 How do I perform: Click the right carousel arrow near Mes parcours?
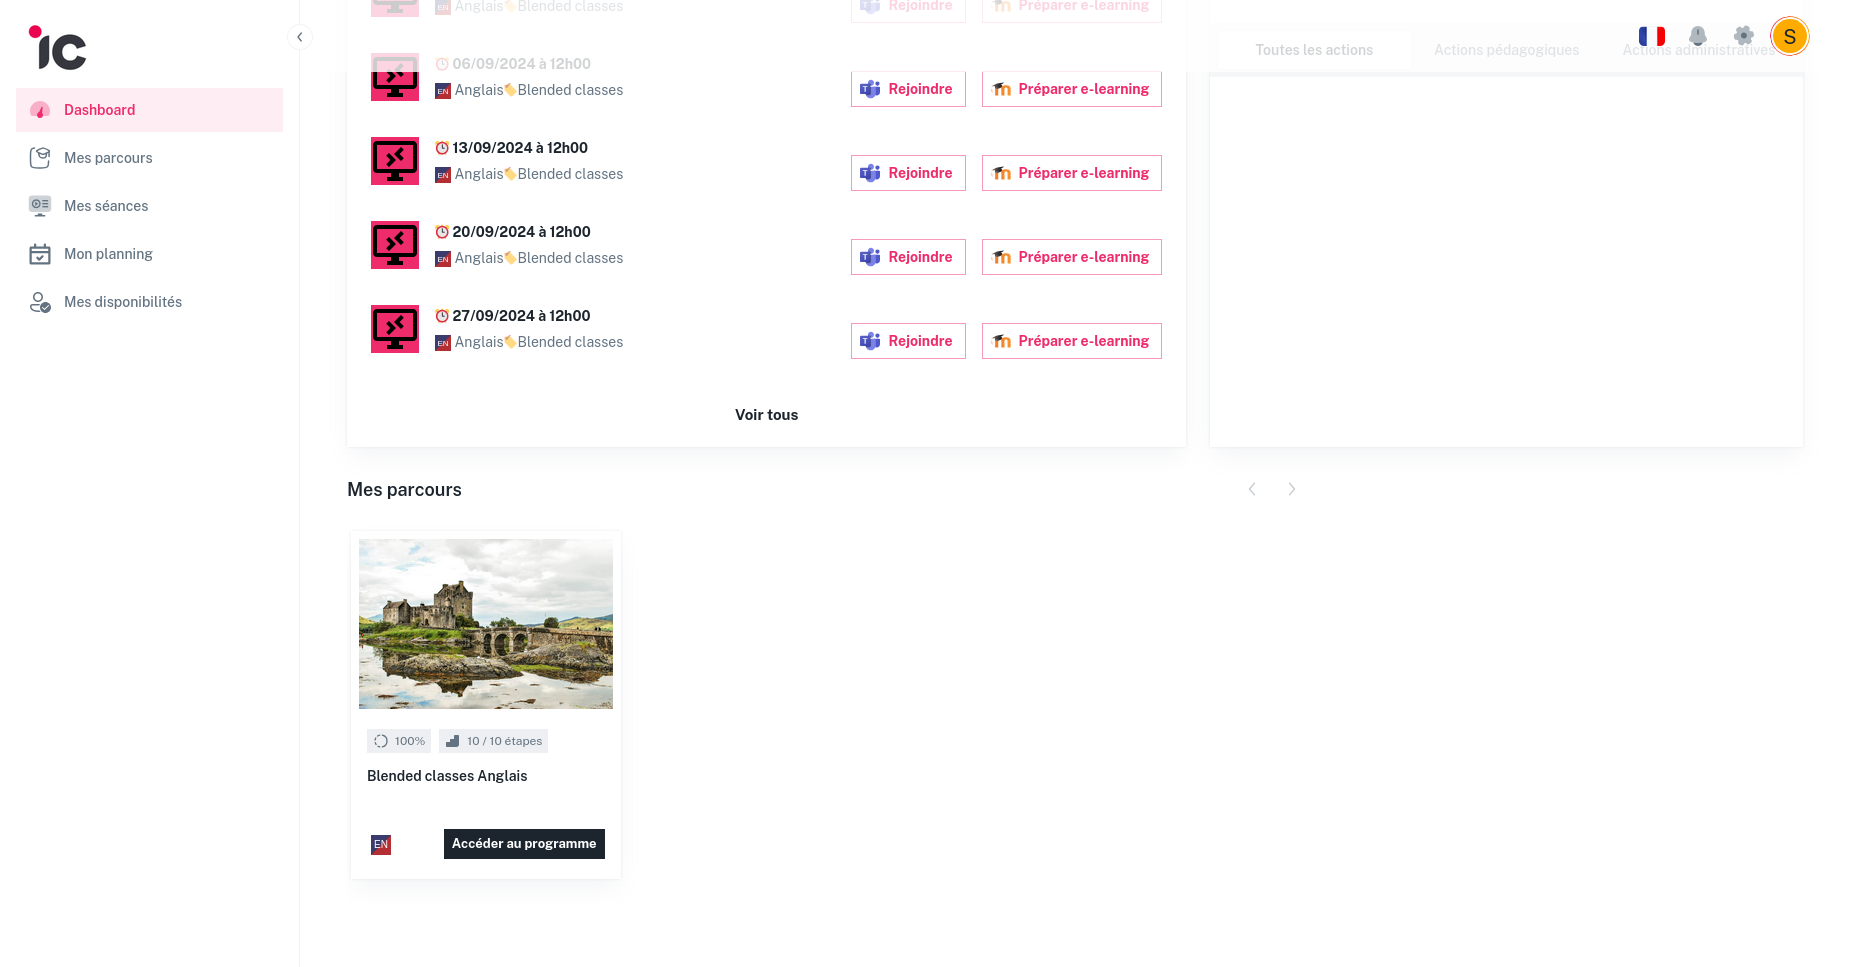[x=1291, y=489]
